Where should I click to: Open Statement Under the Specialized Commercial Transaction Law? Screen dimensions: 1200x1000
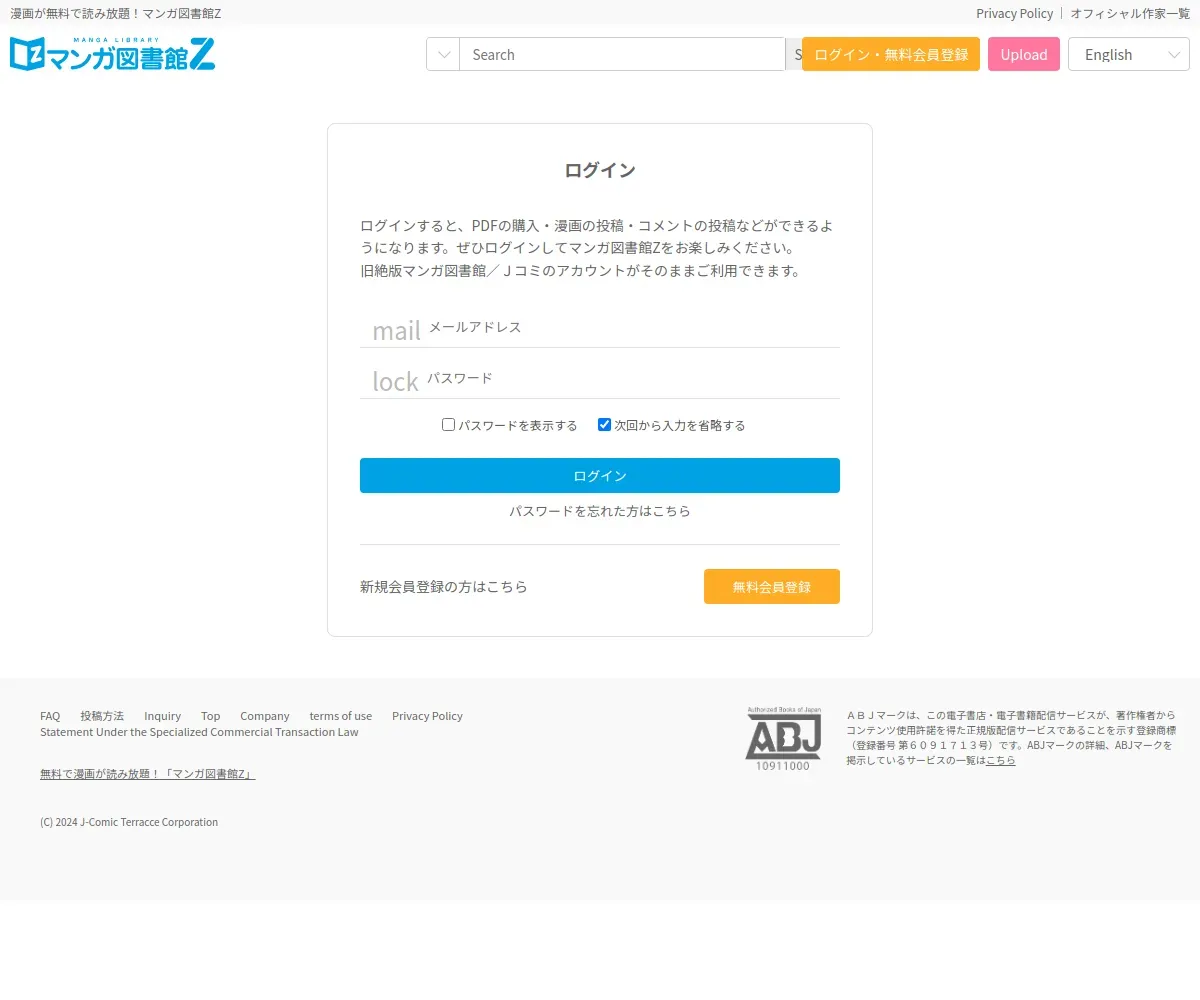[x=199, y=732]
